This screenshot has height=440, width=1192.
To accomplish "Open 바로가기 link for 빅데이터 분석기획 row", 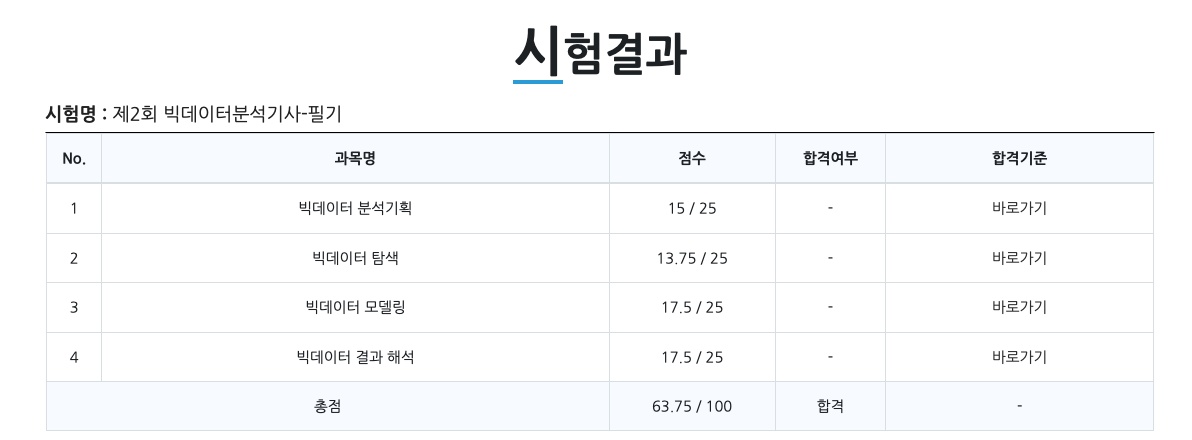I will coord(1019,209).
